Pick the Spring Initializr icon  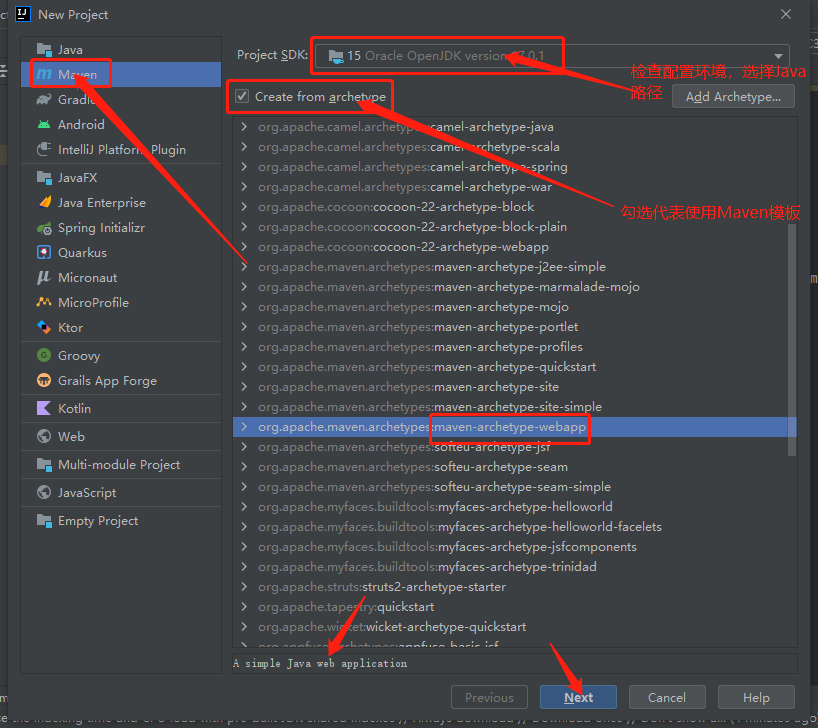pyautogui.click(x=44, y=228)
